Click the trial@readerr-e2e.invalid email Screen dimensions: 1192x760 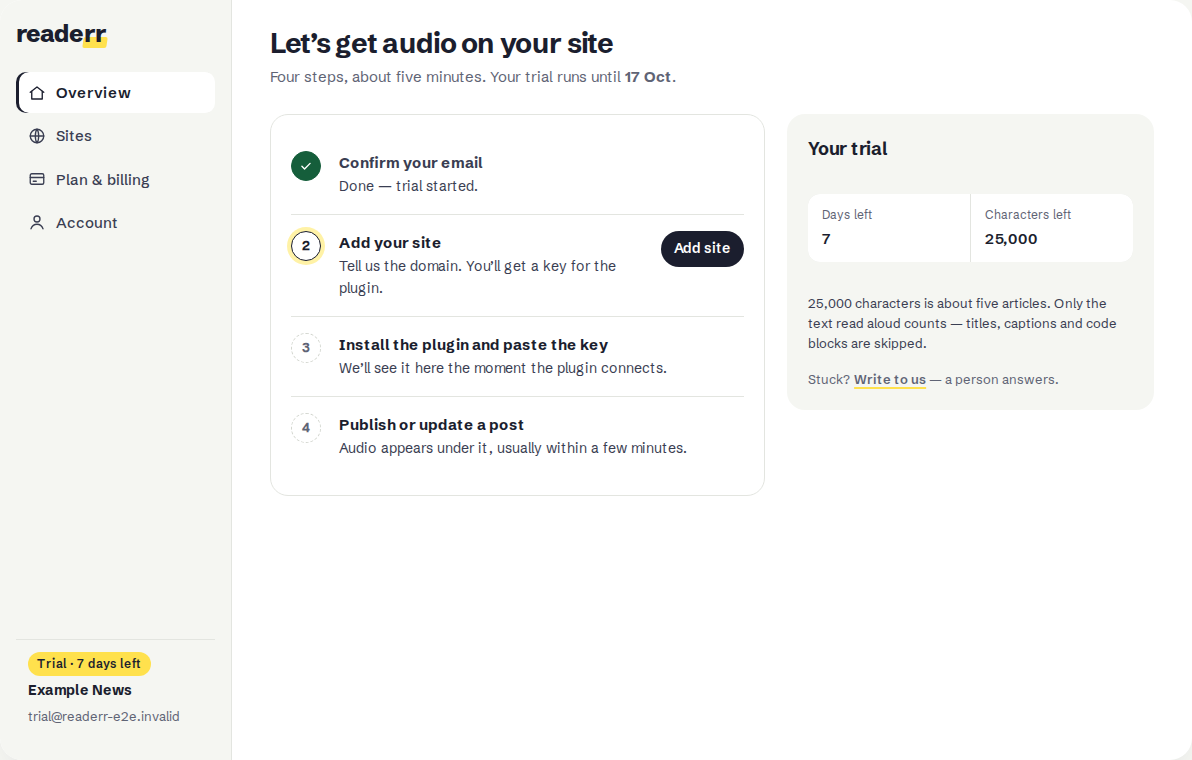click(x=104, y=717)
